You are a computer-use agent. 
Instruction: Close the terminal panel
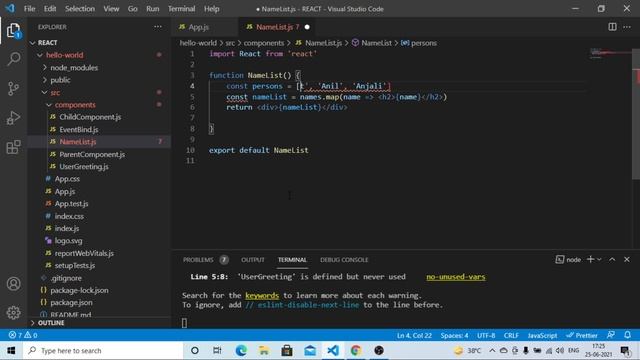(x=627, y=260)
